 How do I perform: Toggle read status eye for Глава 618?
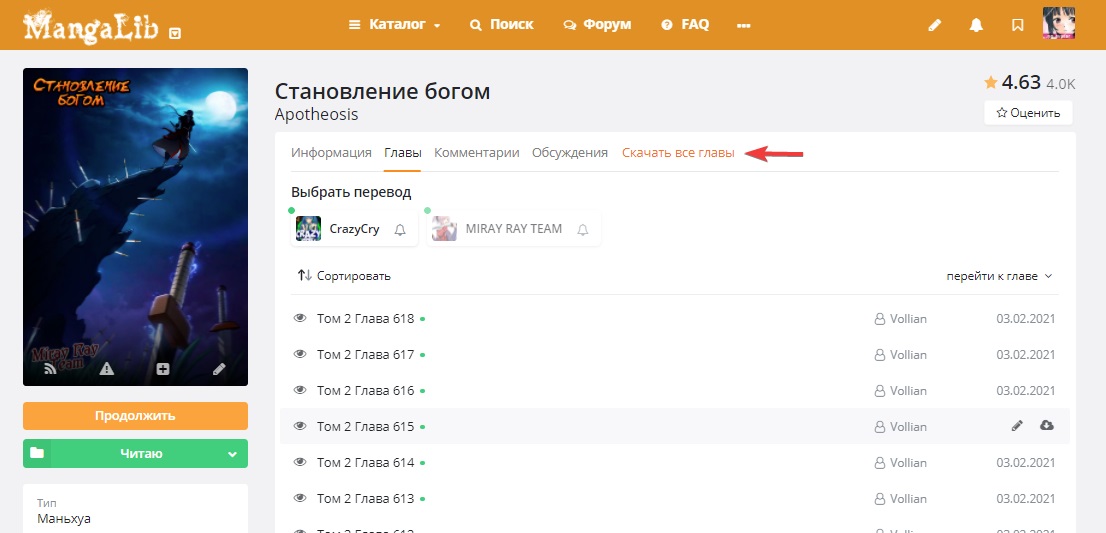pyautogui.click(x=299, y=319)
